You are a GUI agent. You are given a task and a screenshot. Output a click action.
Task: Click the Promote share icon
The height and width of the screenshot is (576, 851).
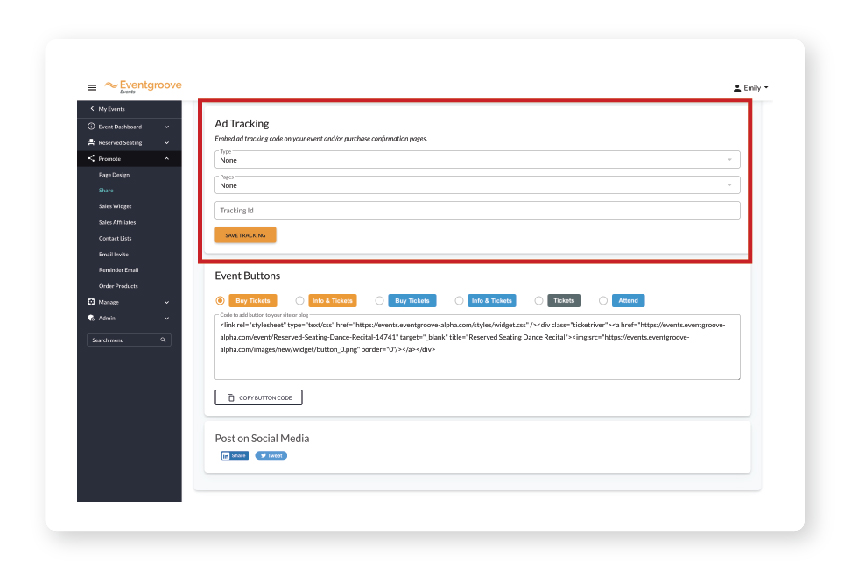pyautogui.click(x=91, y=159)
